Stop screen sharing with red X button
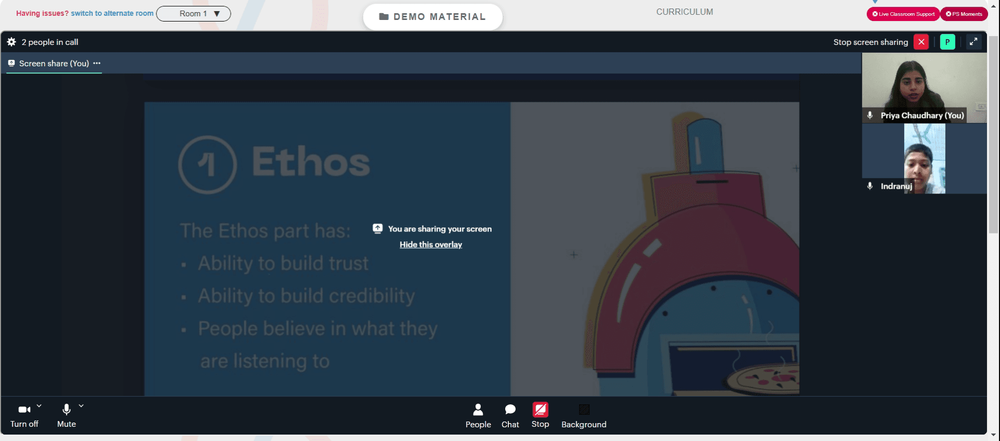1000x441 pixels. click(x=921, y=42)
